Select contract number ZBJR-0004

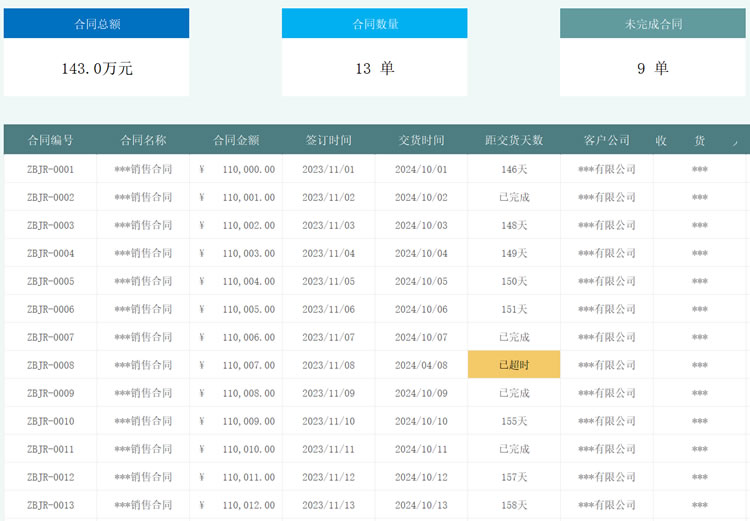(50, 253)
